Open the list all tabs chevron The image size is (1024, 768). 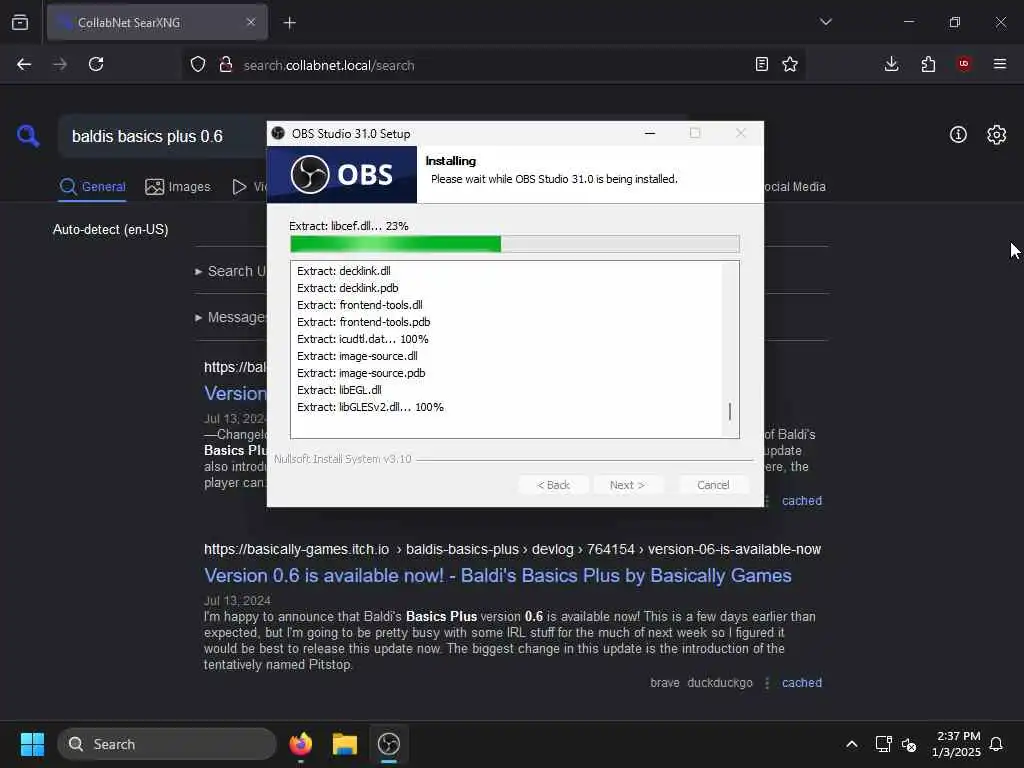(x=825, y=22)
